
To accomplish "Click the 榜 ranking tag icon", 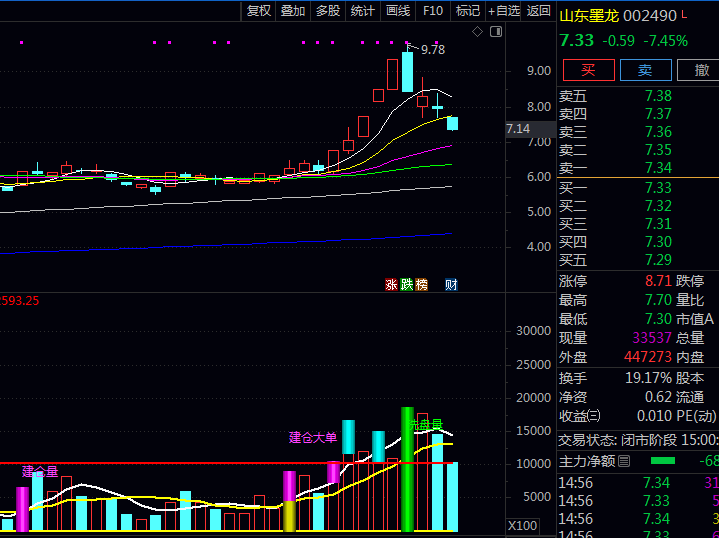I will 421,285.
